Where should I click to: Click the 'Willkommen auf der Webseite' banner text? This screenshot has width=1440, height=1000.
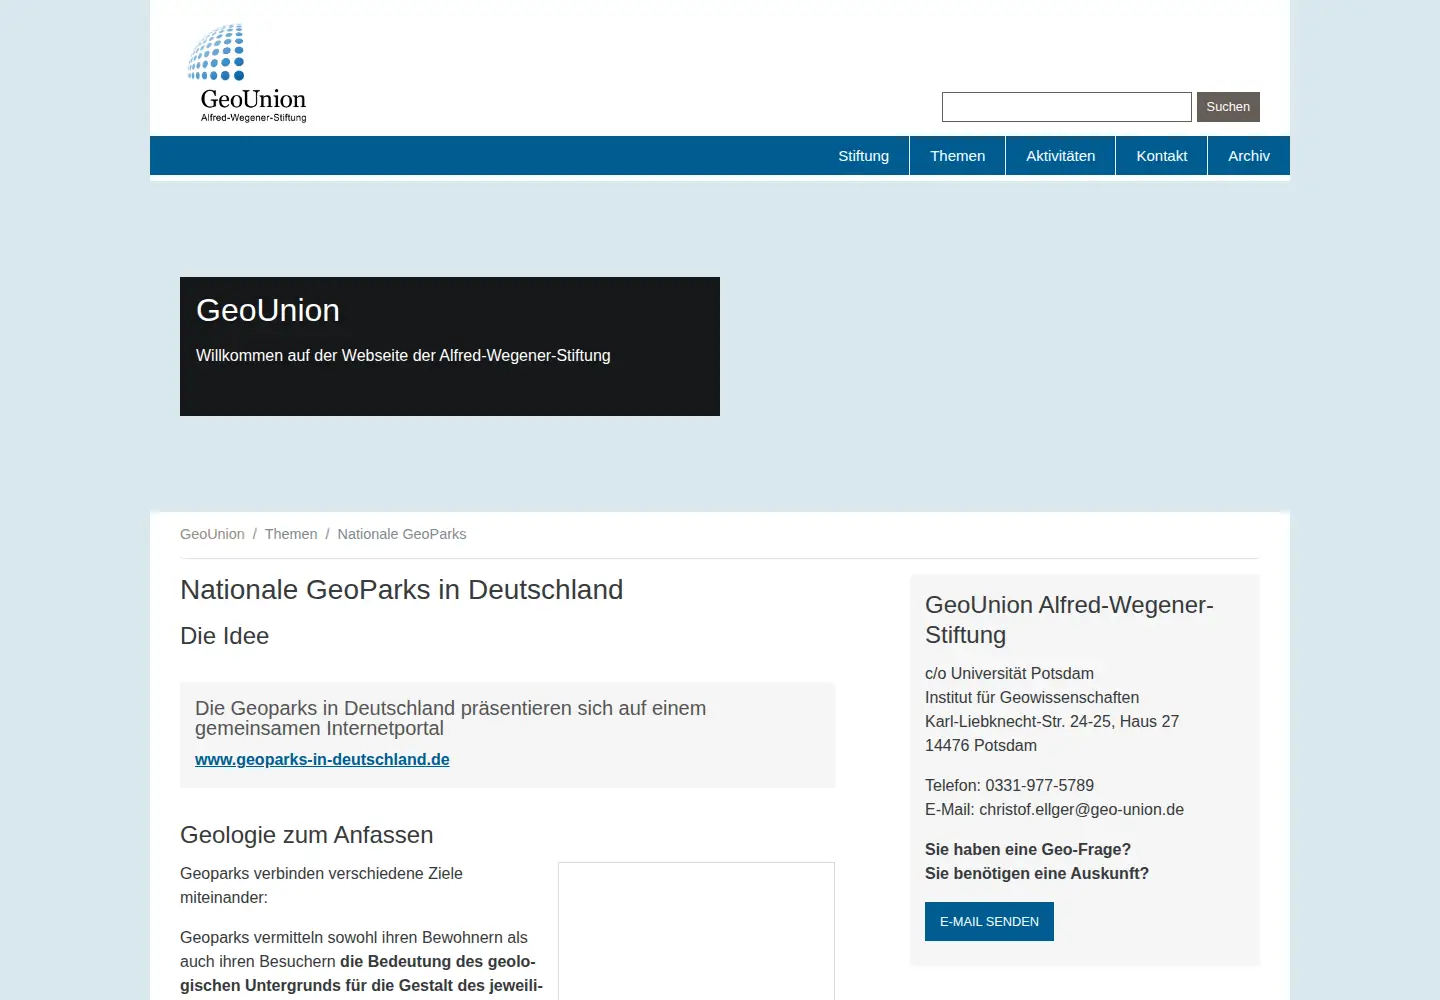point(403,356)
